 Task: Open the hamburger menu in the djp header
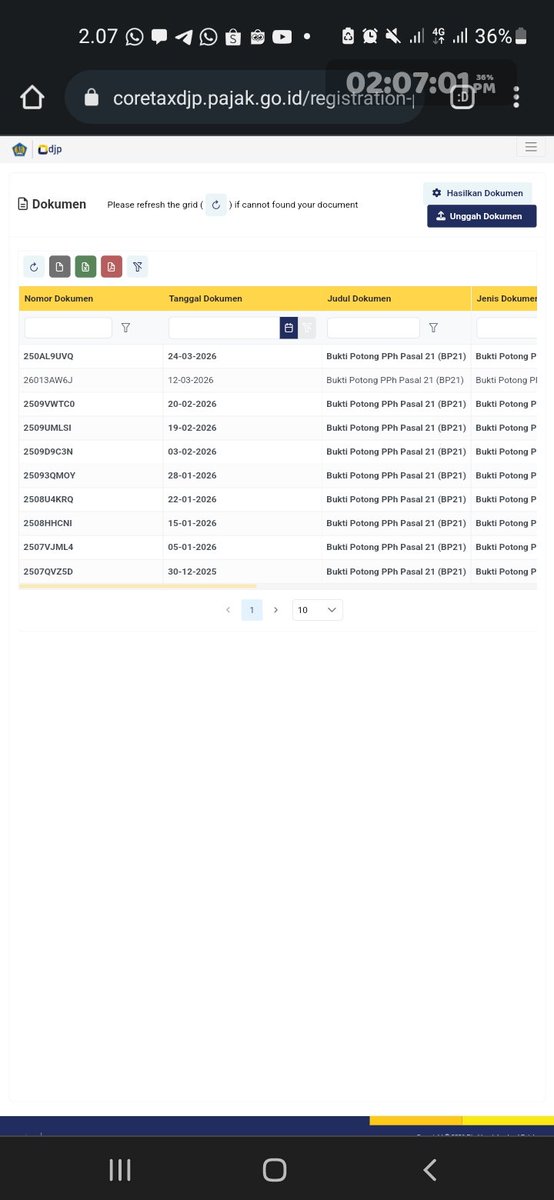point(530,148)
